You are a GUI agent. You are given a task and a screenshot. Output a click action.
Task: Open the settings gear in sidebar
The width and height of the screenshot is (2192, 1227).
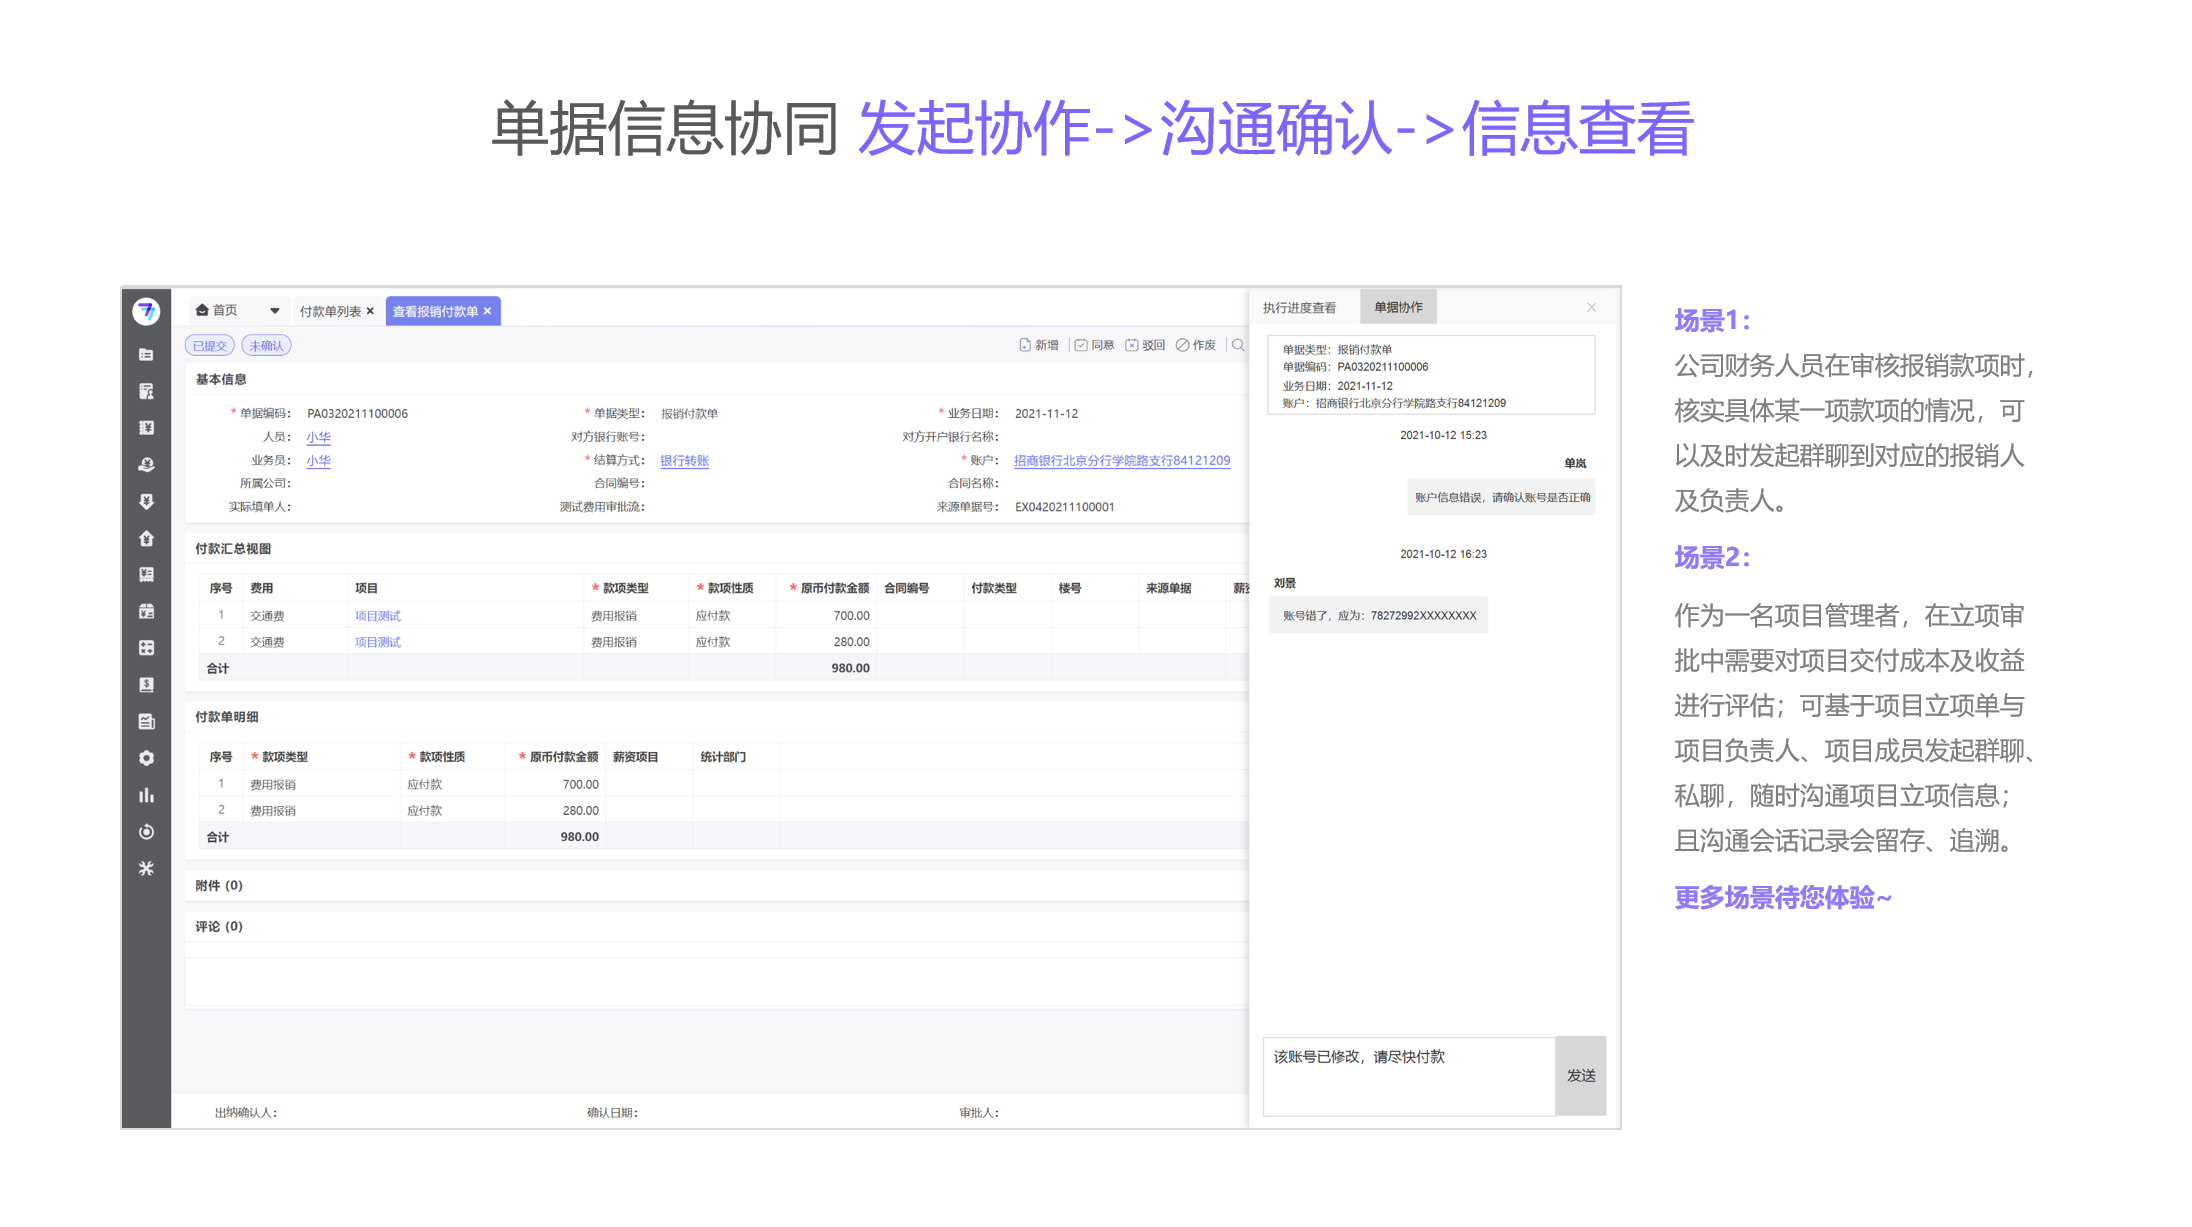point(146,758)
